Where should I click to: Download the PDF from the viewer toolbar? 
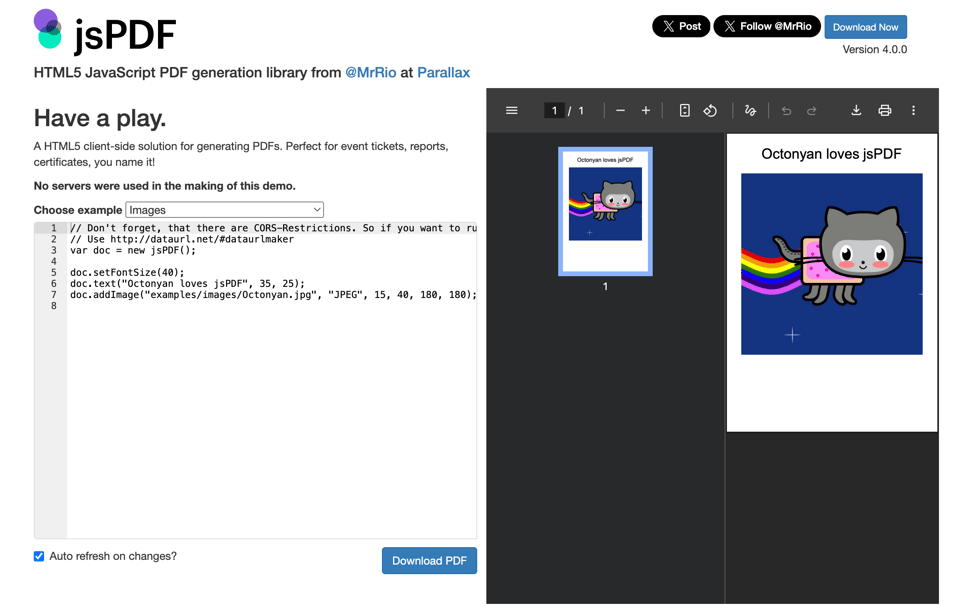click(x=856, y=110)
